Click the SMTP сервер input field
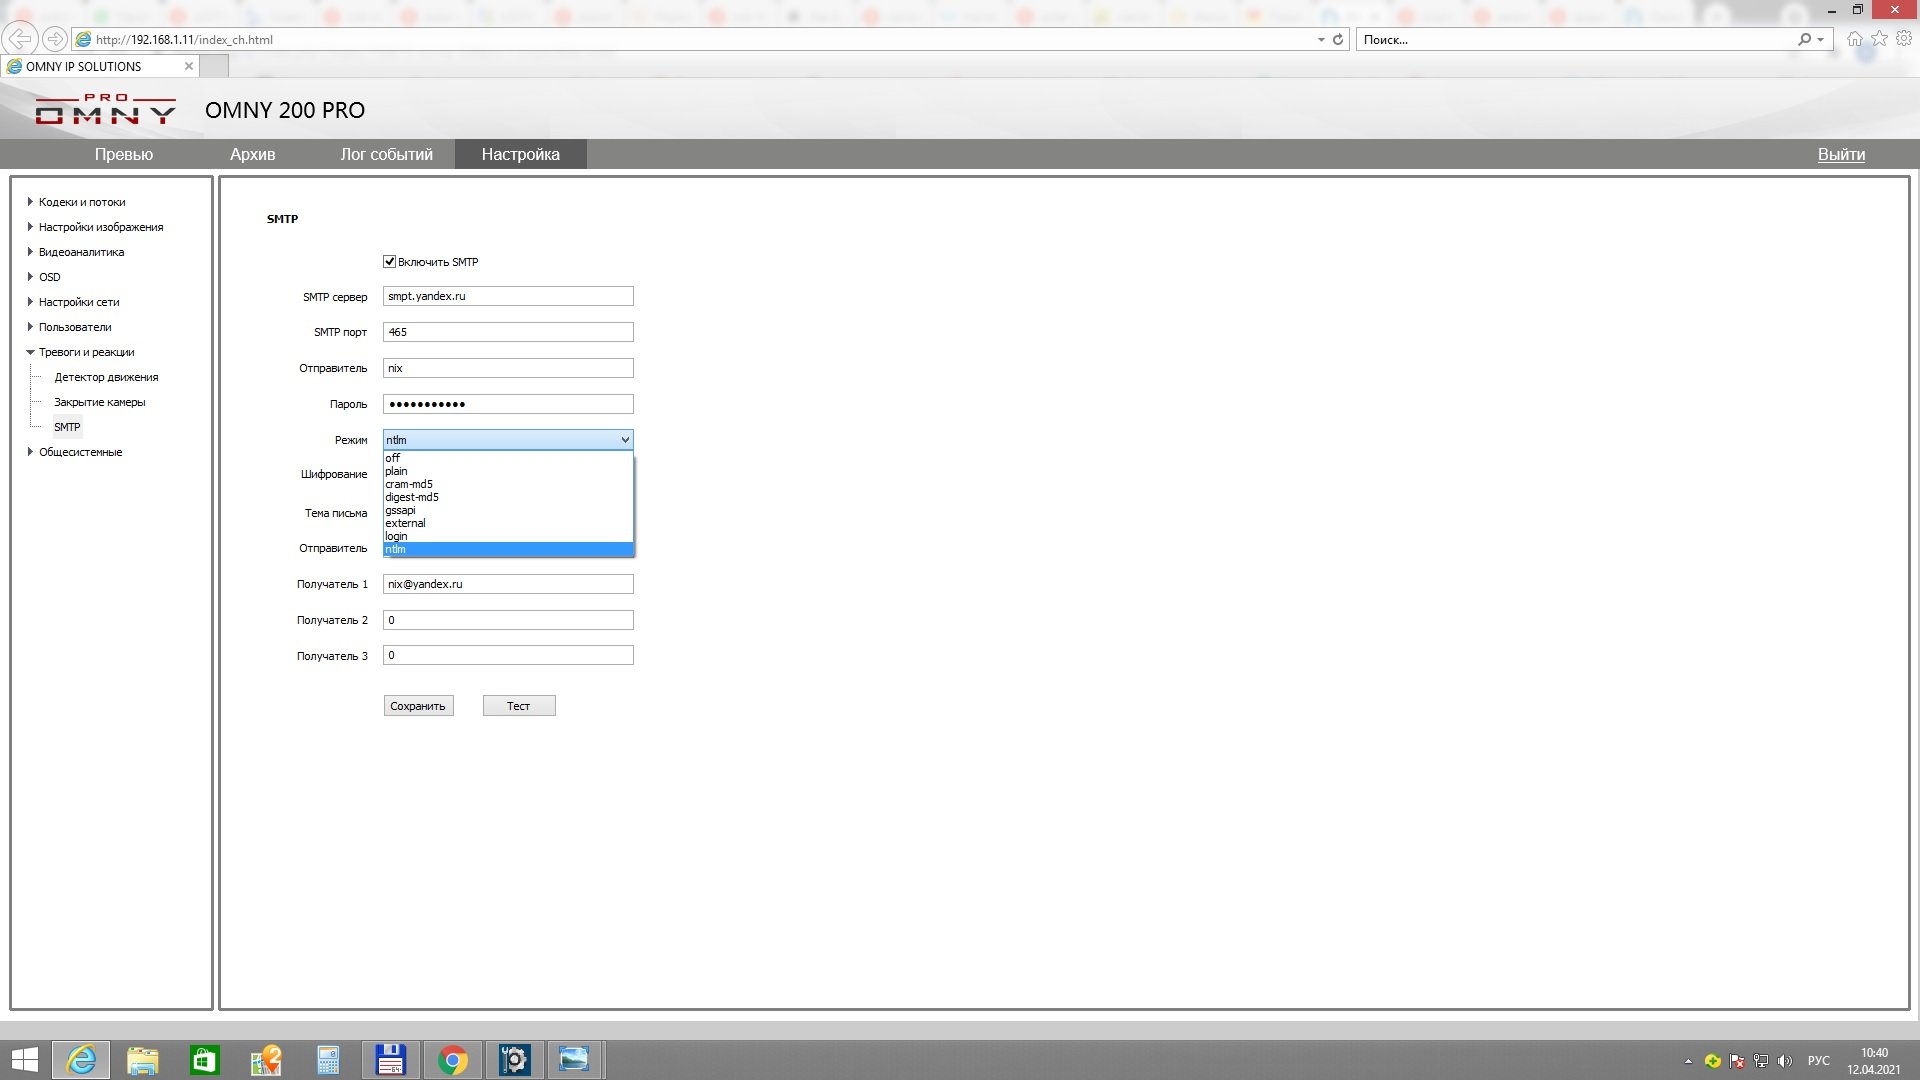 pyautogui.click(x=508, y=296)
